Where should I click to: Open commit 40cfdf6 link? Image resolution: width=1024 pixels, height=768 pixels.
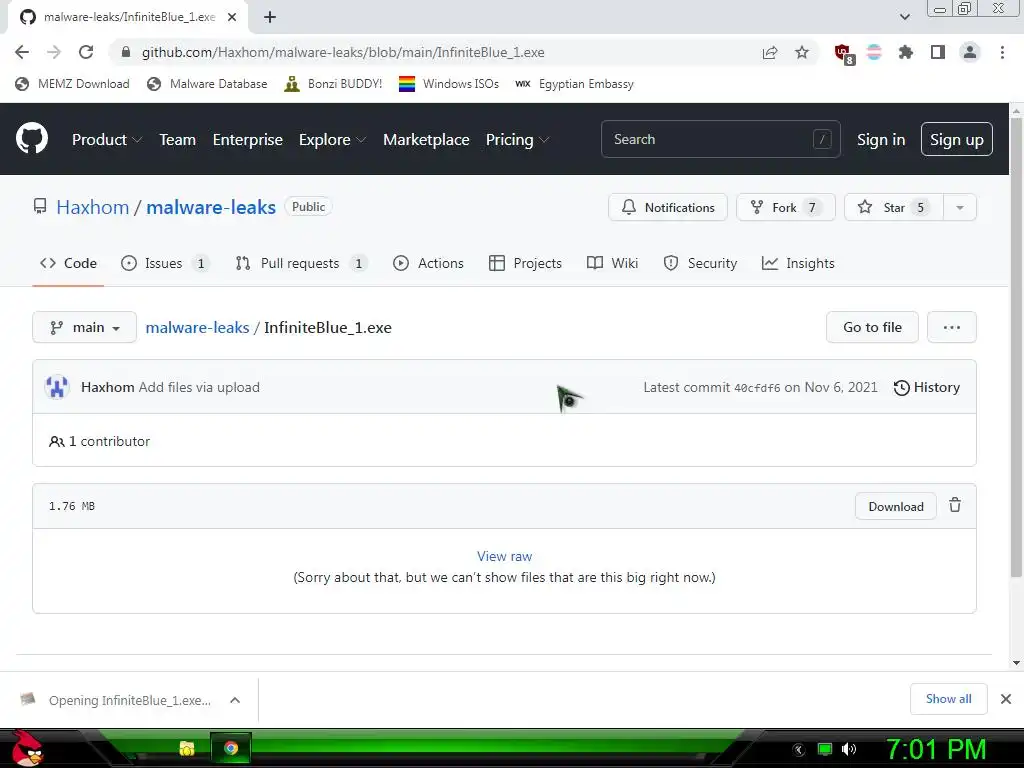757,388
